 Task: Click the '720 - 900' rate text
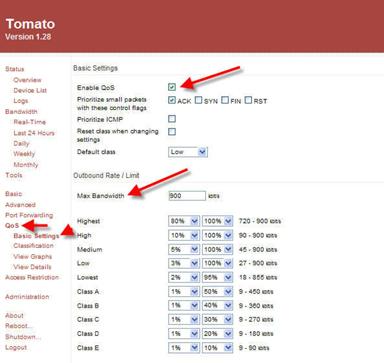(x=260, y=221)
